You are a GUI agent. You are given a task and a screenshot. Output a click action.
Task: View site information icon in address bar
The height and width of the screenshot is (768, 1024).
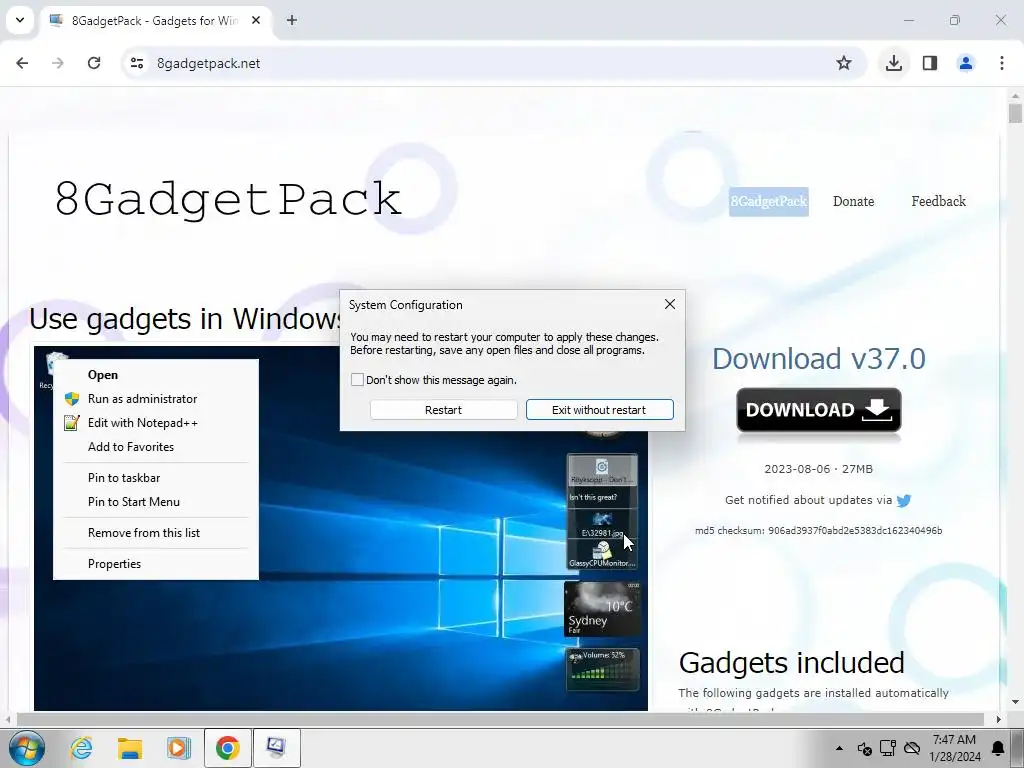(137, 63)
